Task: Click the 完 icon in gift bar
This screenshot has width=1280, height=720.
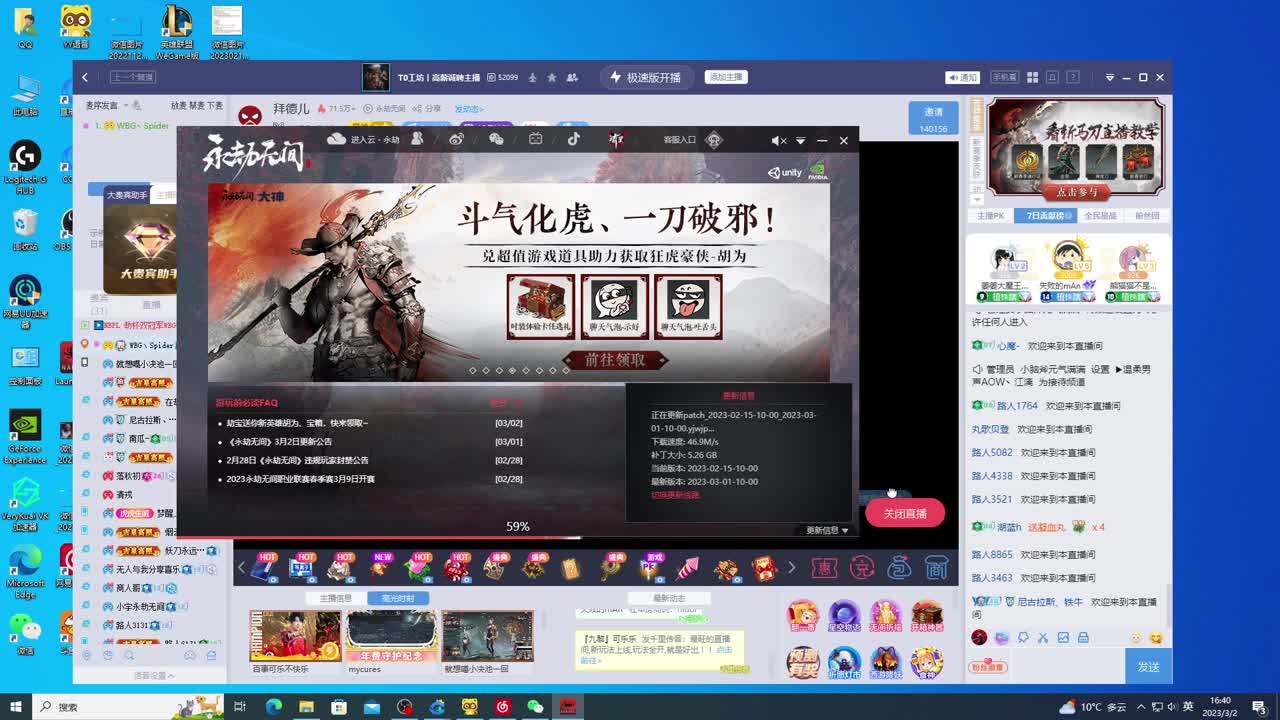Action: 862,568
